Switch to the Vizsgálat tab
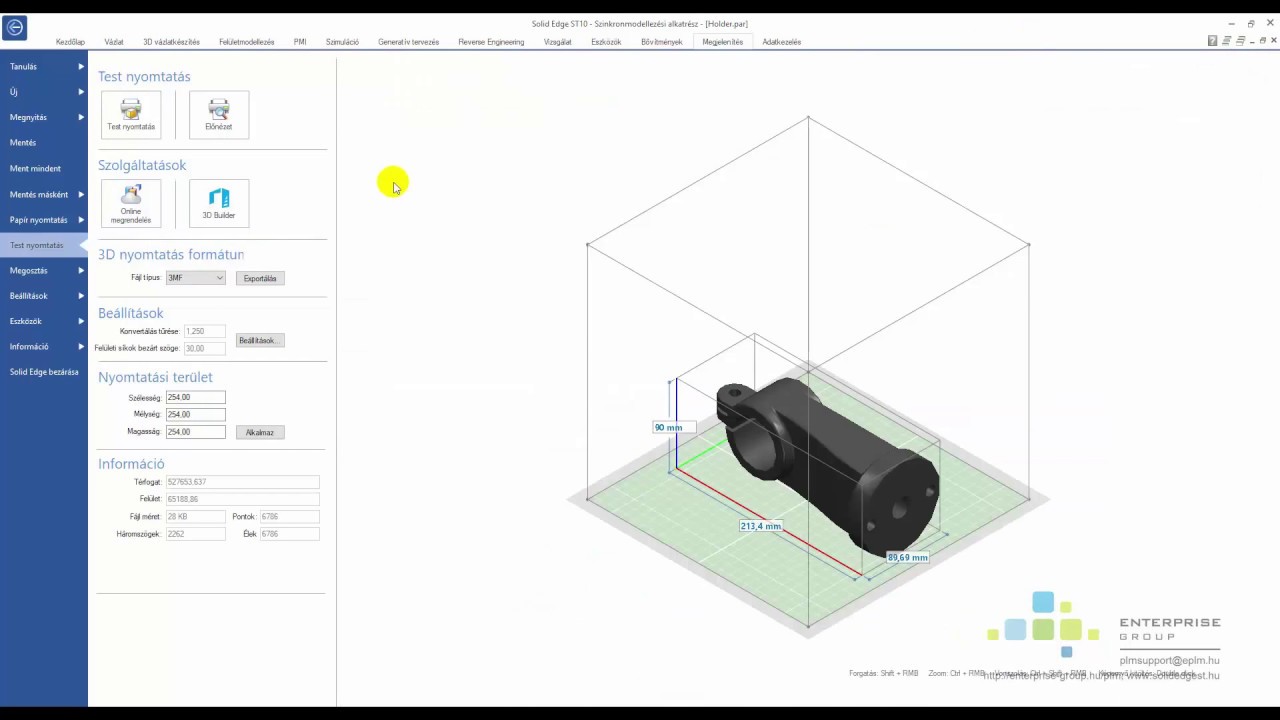Viewport: 1280px width, 720px height. 558,42
